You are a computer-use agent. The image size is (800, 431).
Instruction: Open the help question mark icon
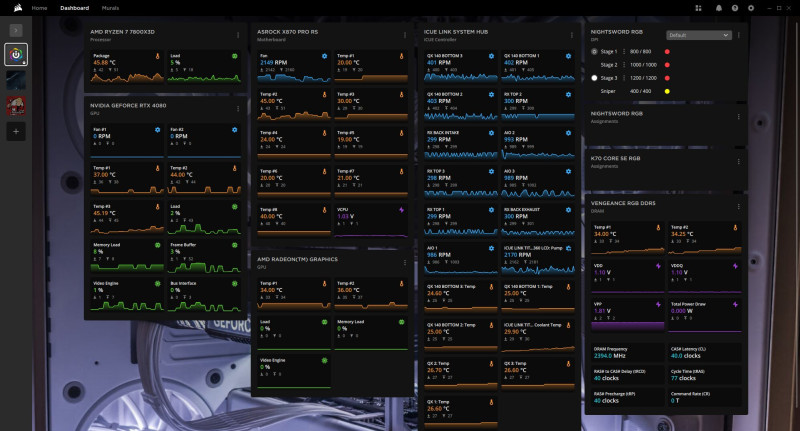[x=735, y=8]
